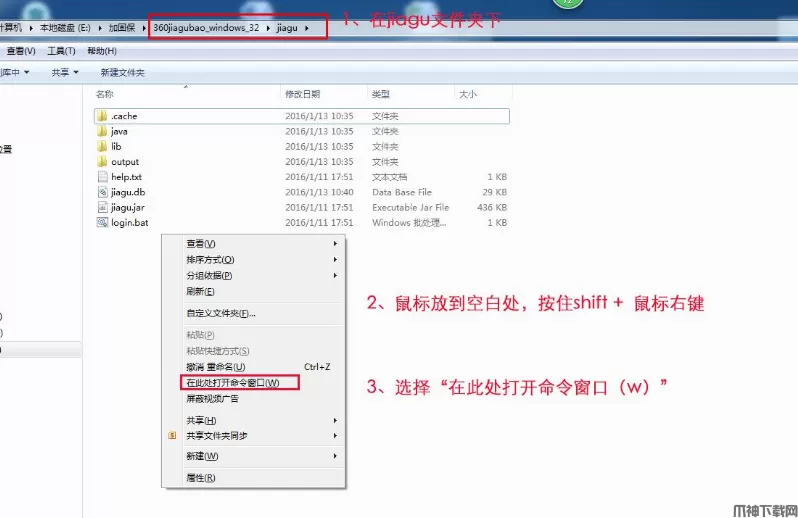
Task: Expand 排序方式(O) context submenu
Action: click(x=335, y=260)
